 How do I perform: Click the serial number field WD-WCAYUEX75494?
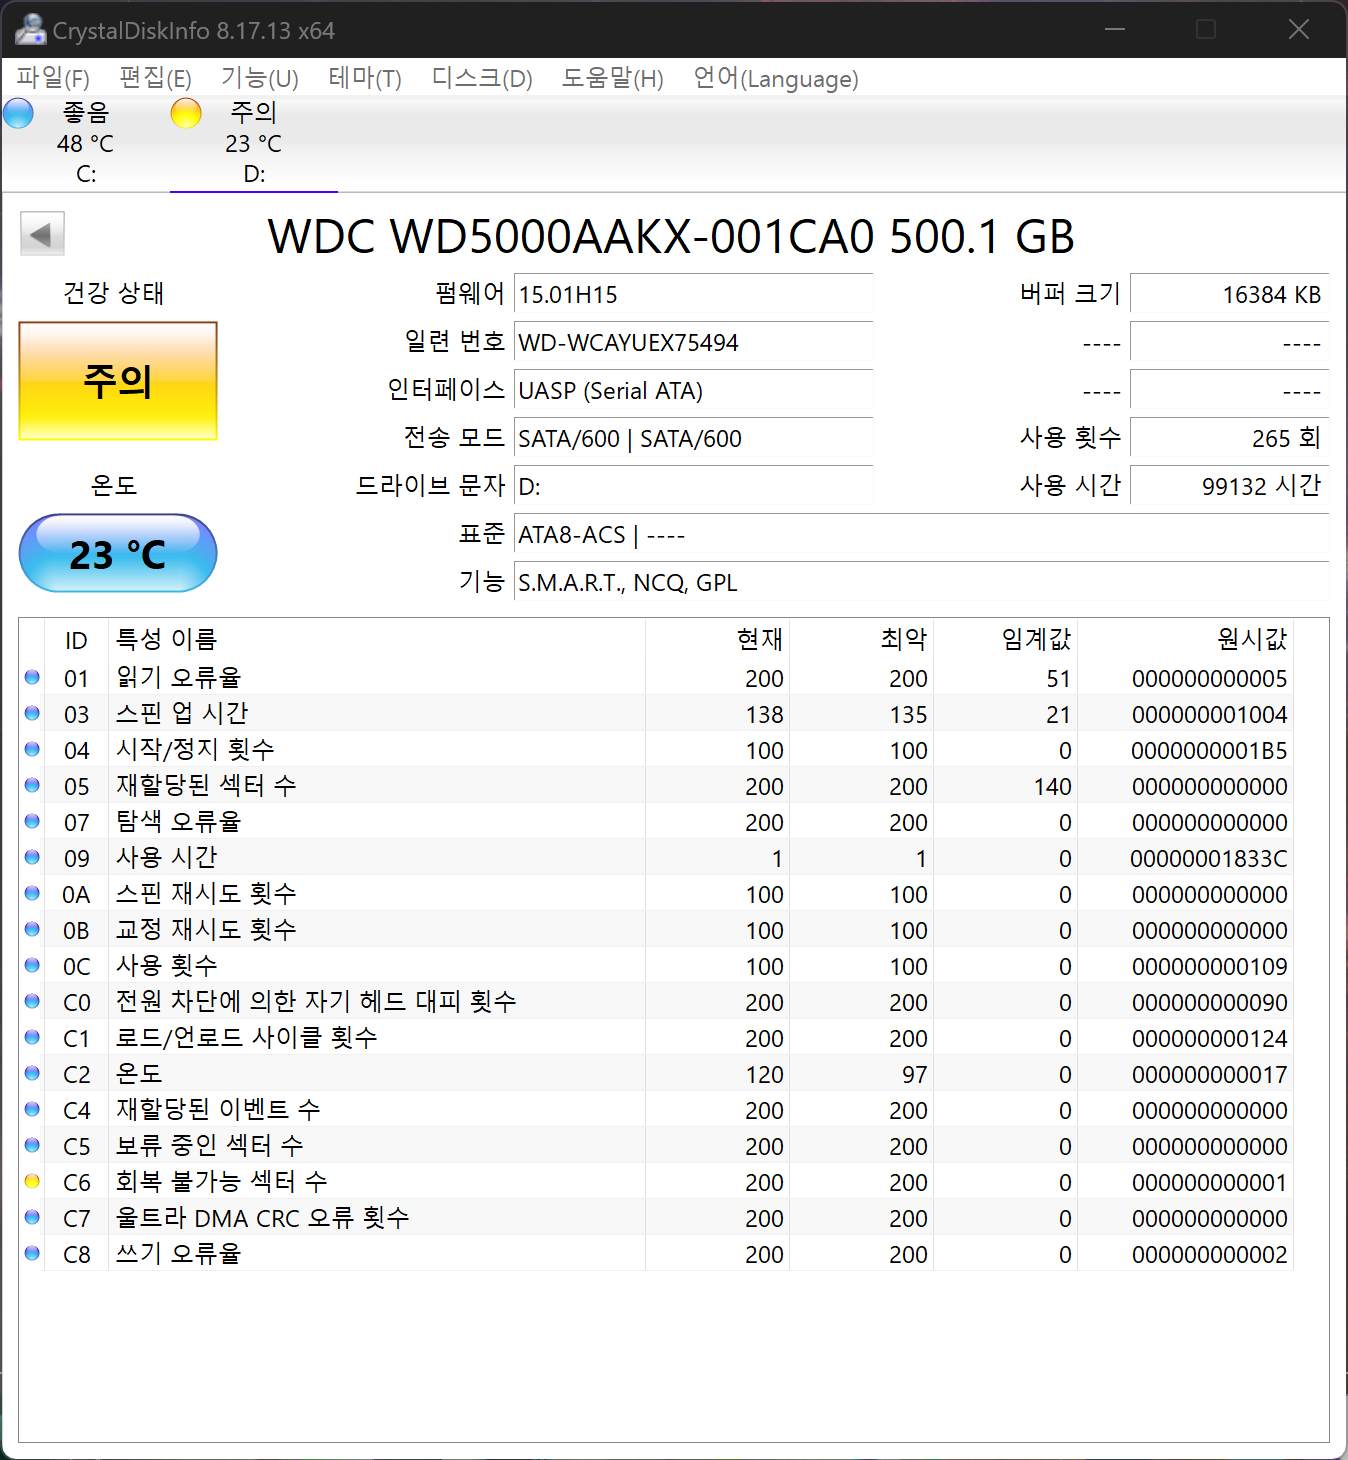[x=693, y=342]
